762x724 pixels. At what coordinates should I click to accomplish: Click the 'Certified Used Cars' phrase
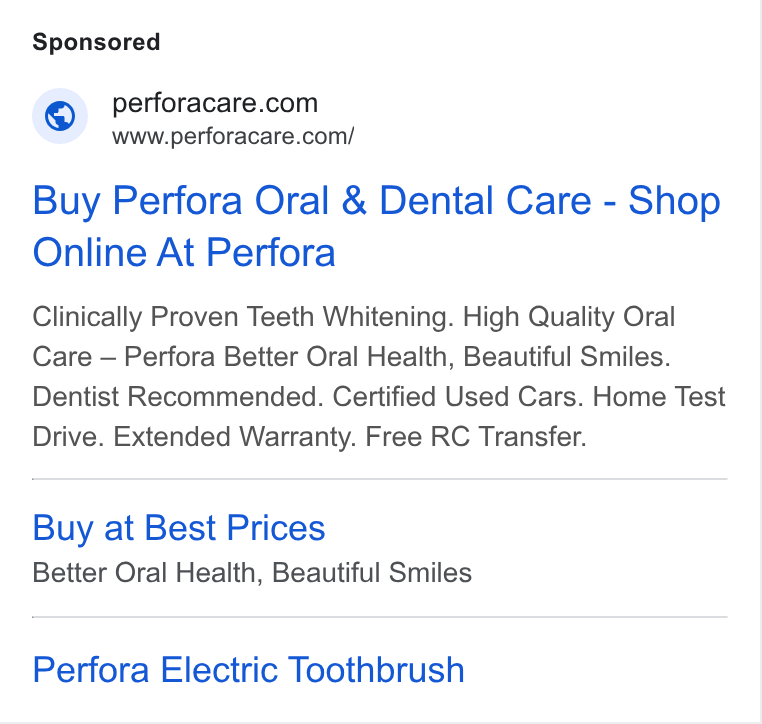(458, 396)
